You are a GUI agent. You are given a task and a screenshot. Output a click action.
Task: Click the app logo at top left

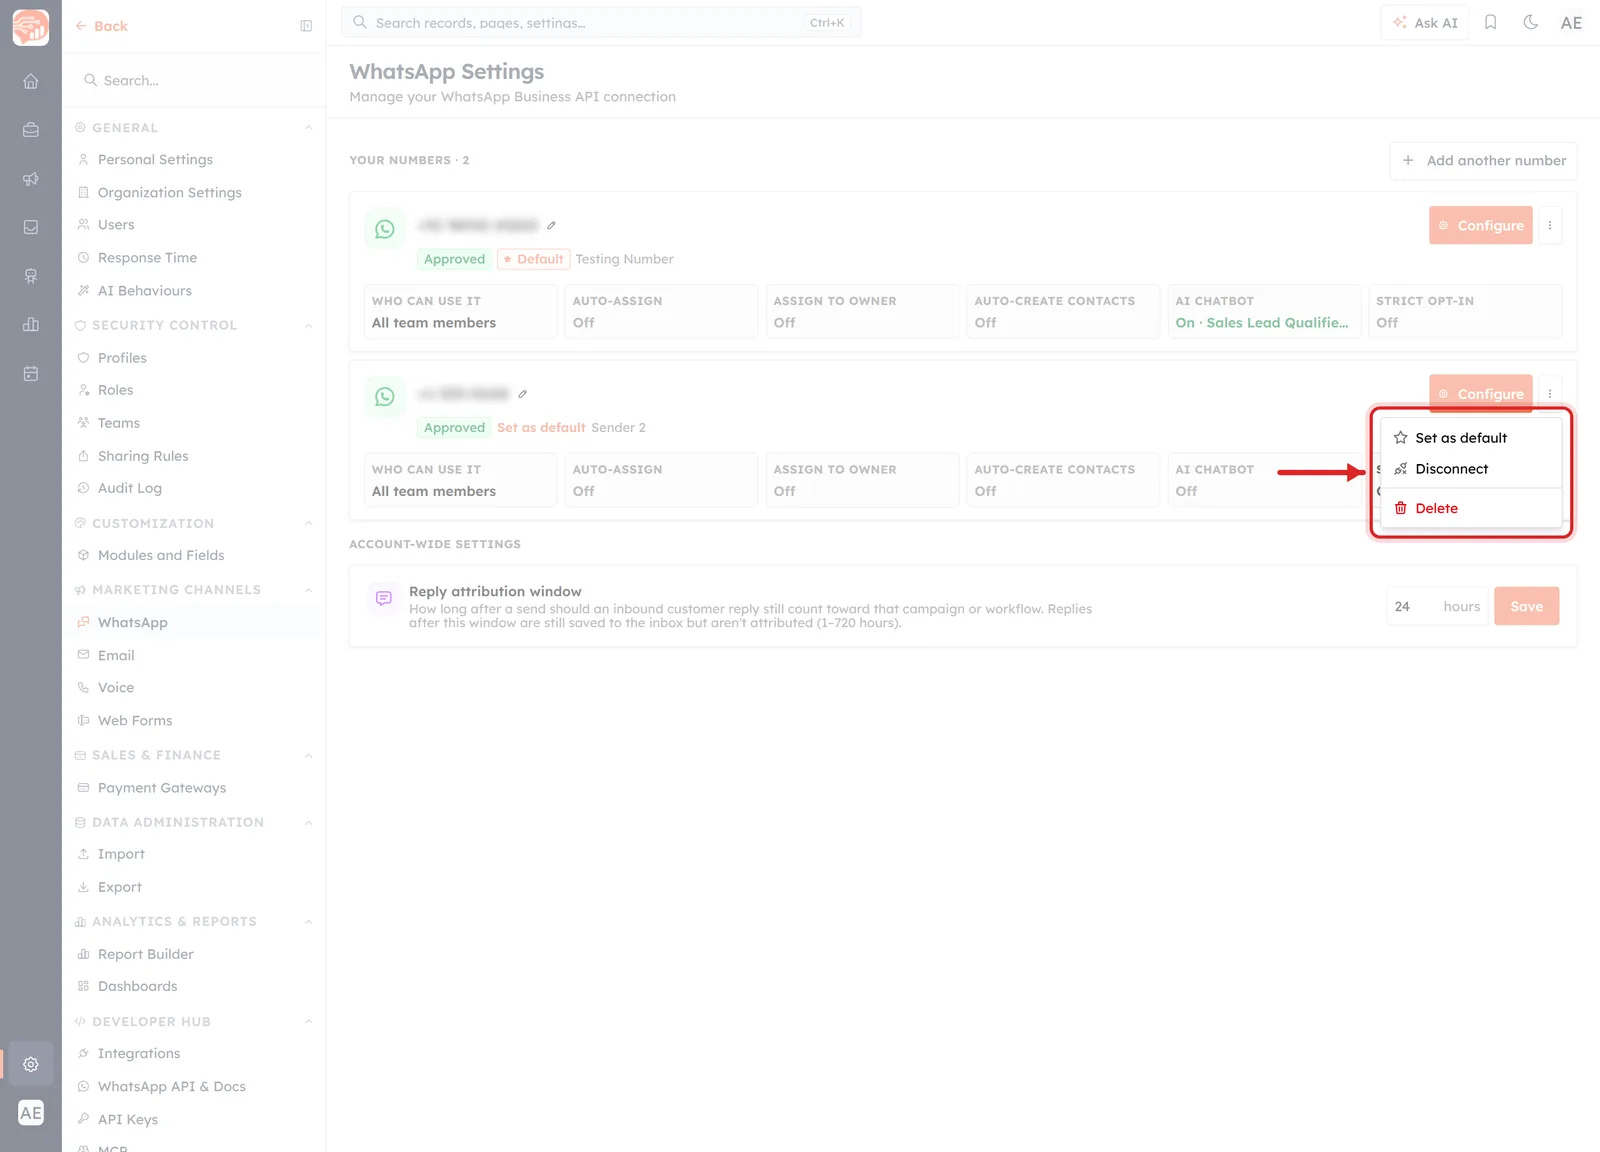click(x=31, y=27)
